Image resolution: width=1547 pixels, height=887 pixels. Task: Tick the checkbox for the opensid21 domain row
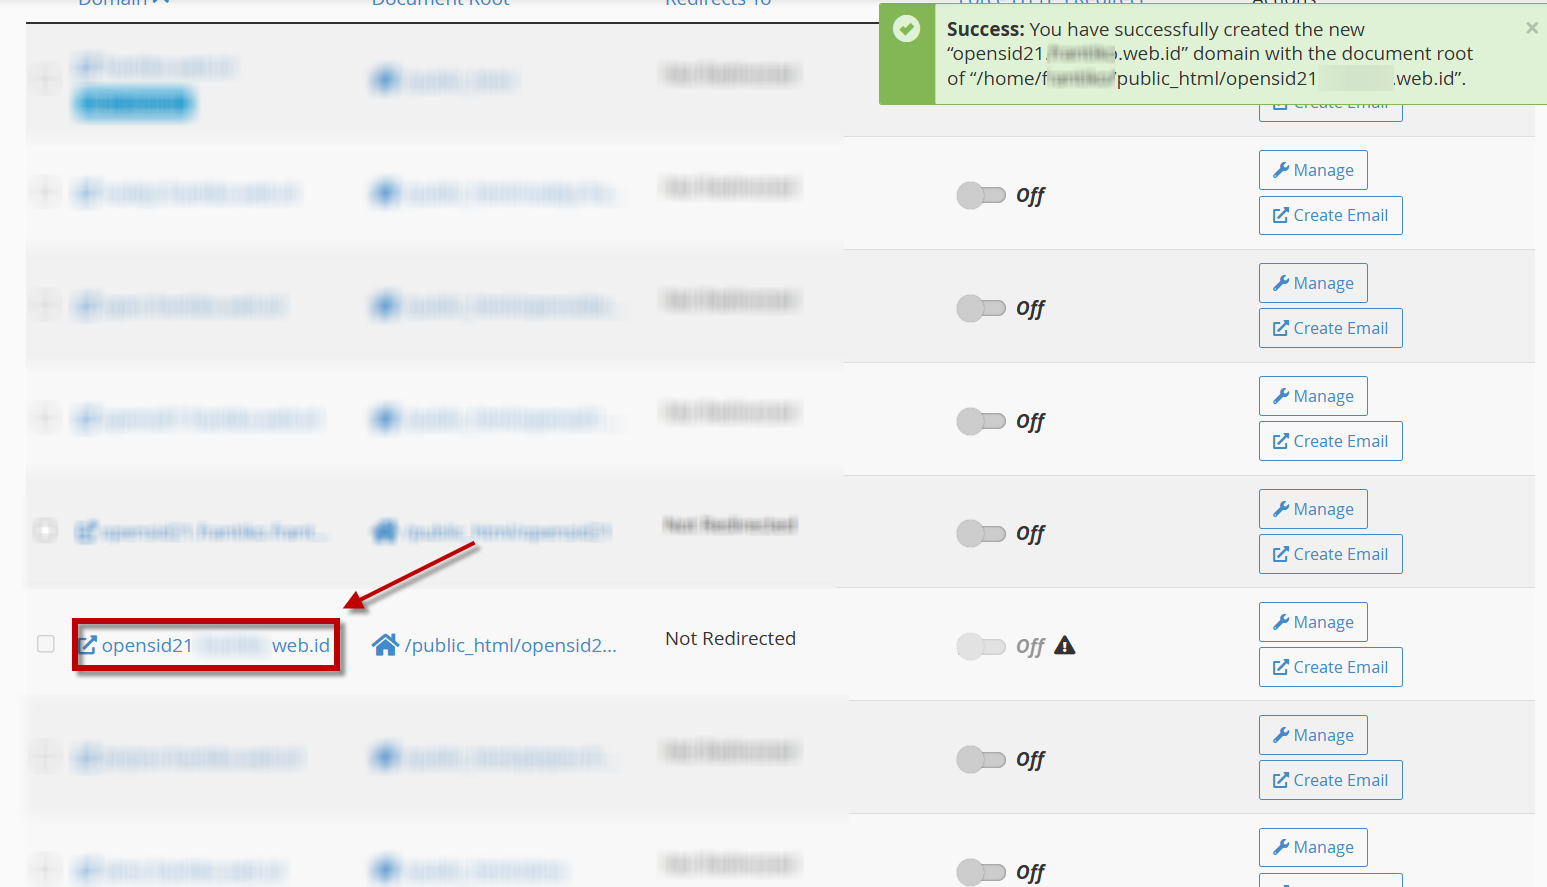pos(46,644)
